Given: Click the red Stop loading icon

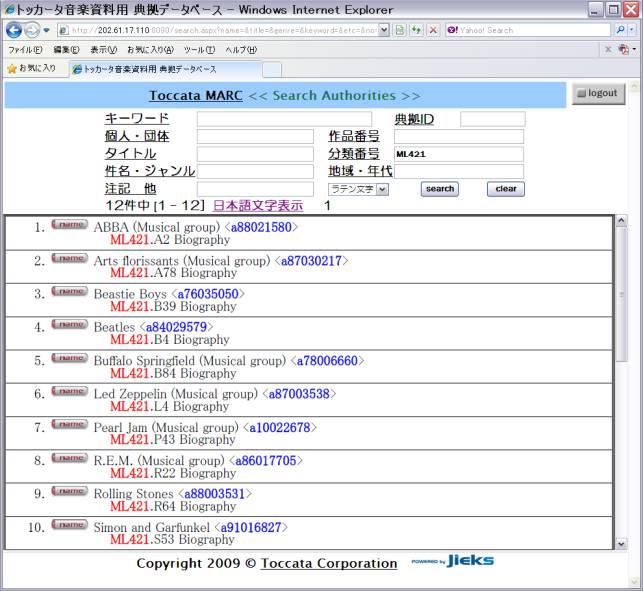Looking at the screenshot, I should click(433, 30).
